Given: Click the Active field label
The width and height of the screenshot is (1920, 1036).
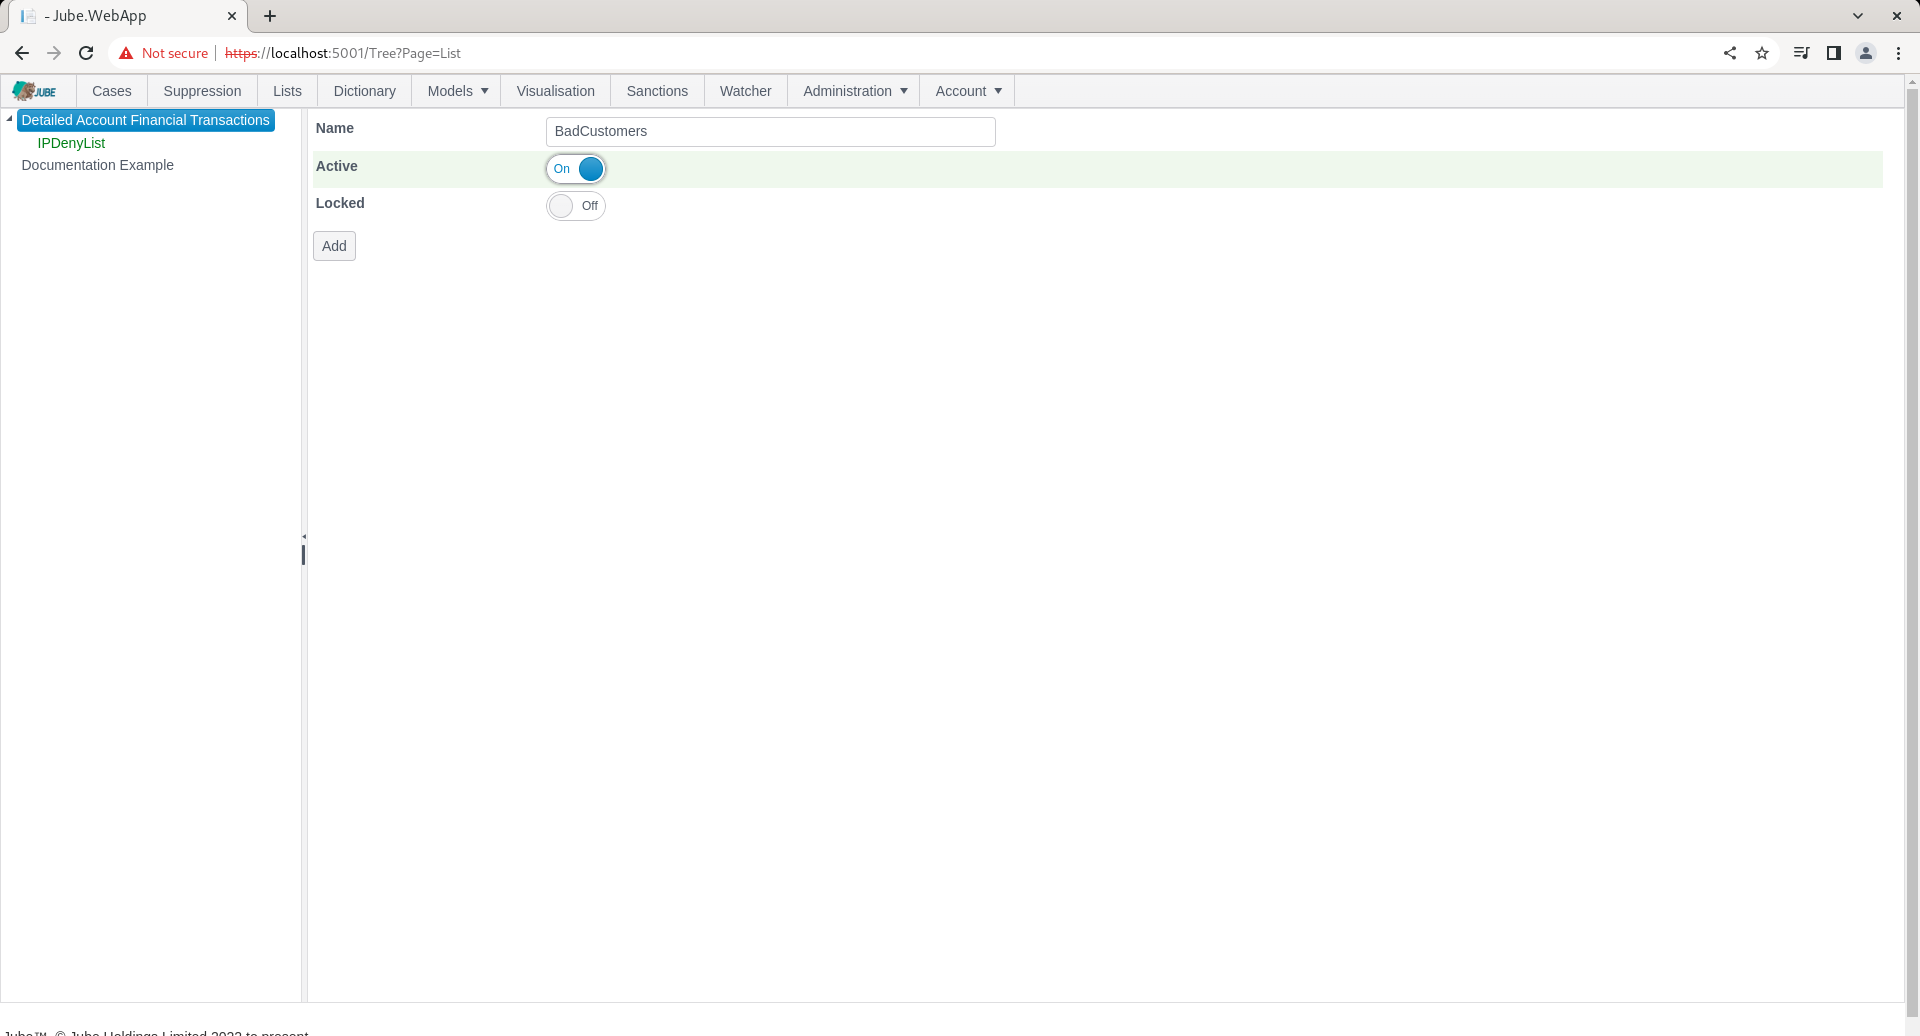Looking at the screenshot, I should coord(336,166).
